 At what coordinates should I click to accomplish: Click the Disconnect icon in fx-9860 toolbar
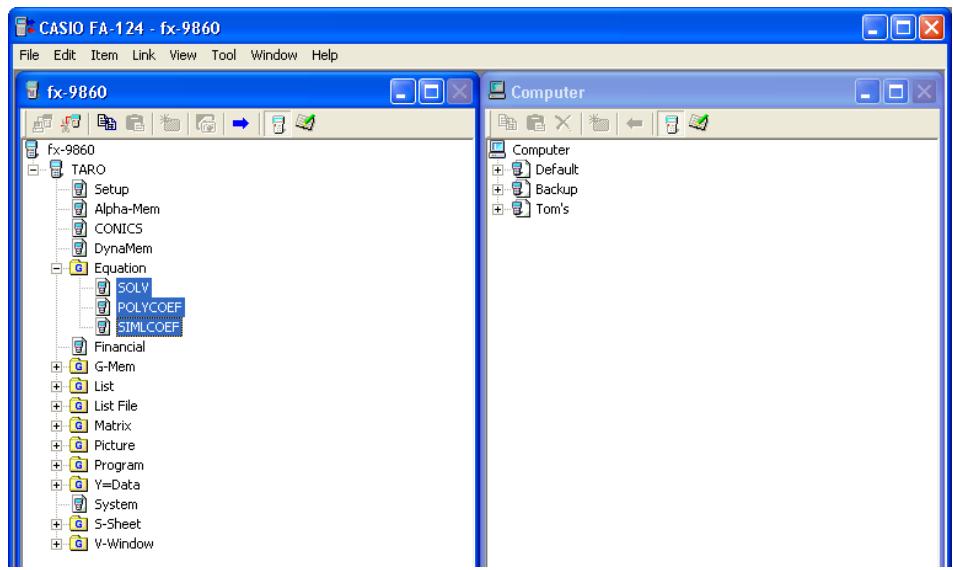(x=71, y=123)
